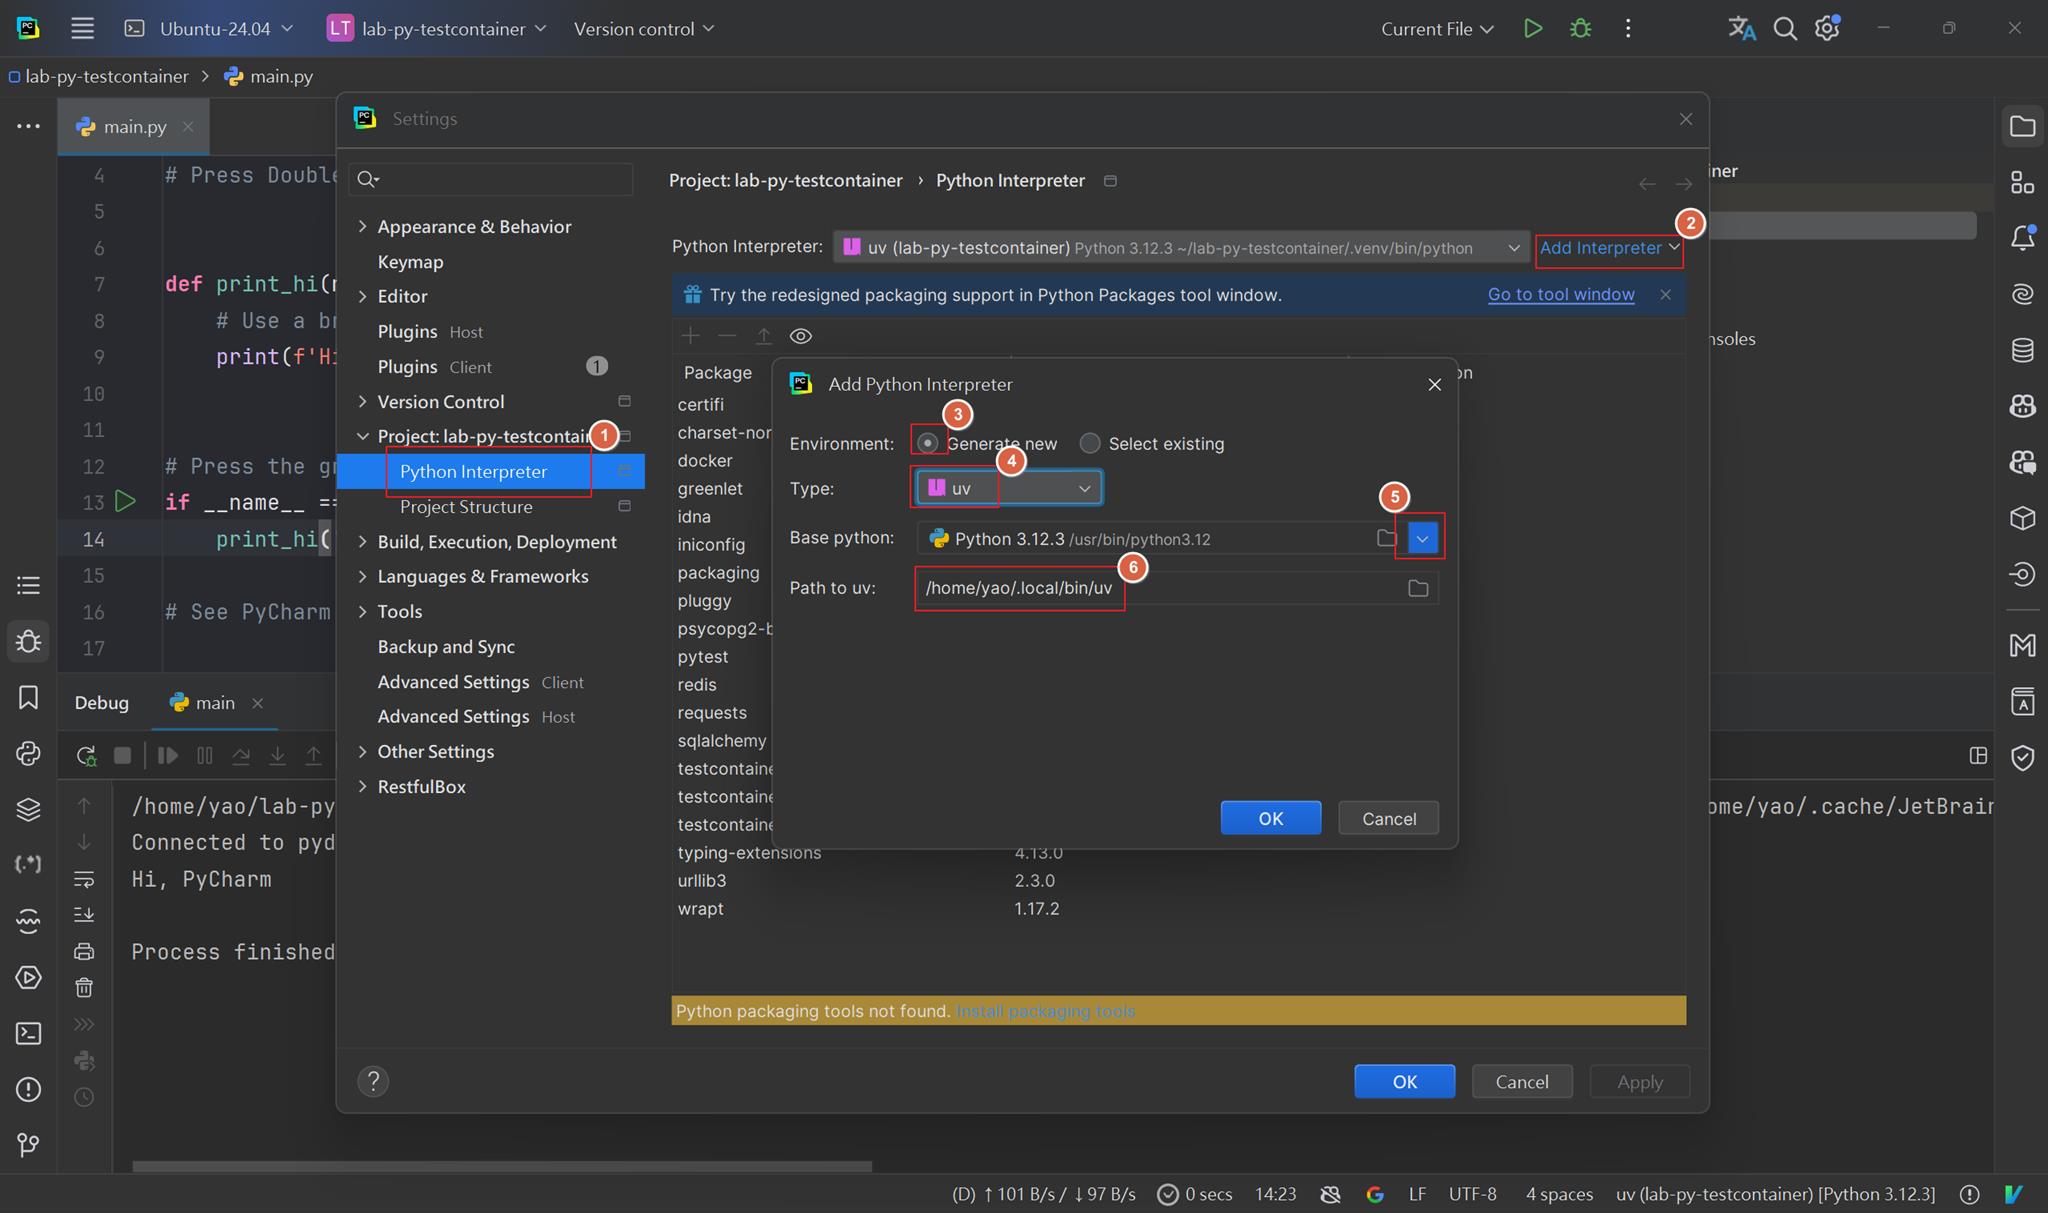Select the Generate new radio button
2048x1213 pixels.
point(928,443)
